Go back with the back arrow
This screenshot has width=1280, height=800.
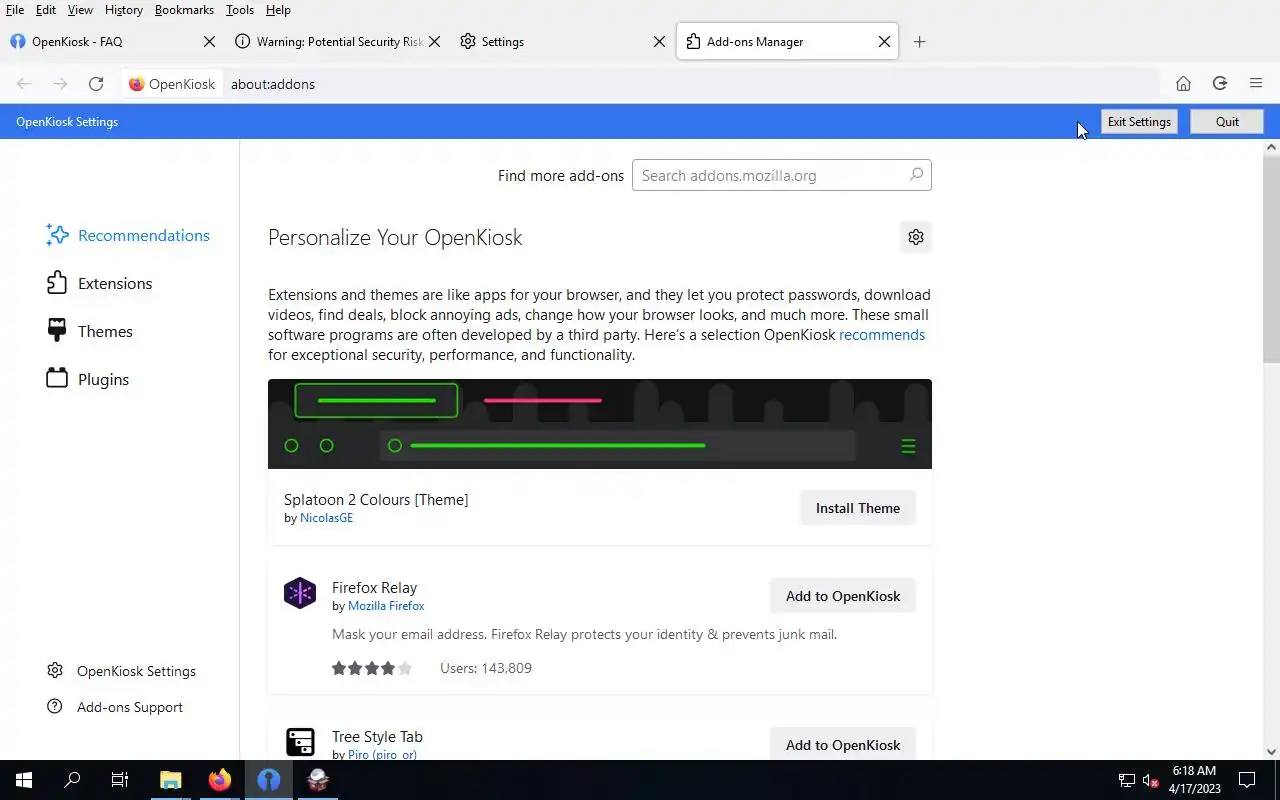pos(24,84)
